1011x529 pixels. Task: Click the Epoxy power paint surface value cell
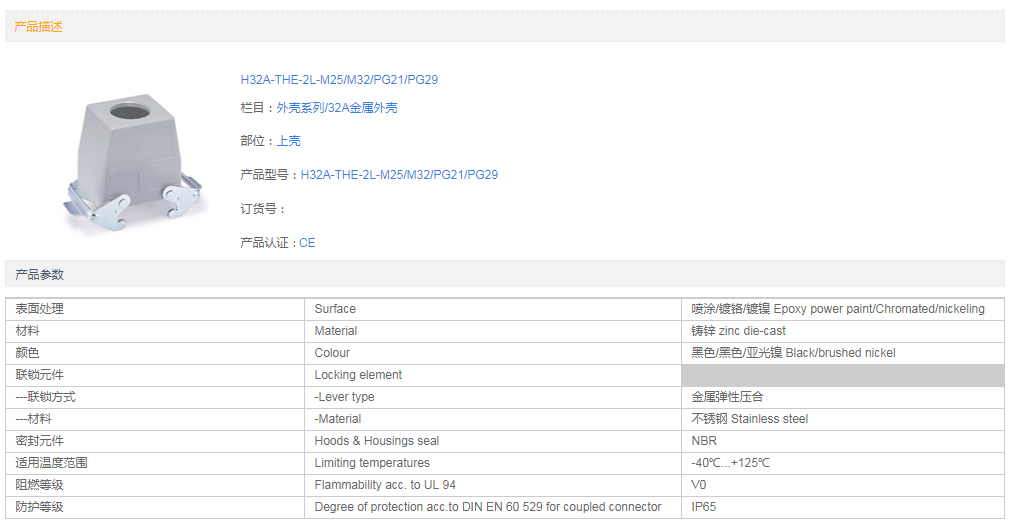837,309
